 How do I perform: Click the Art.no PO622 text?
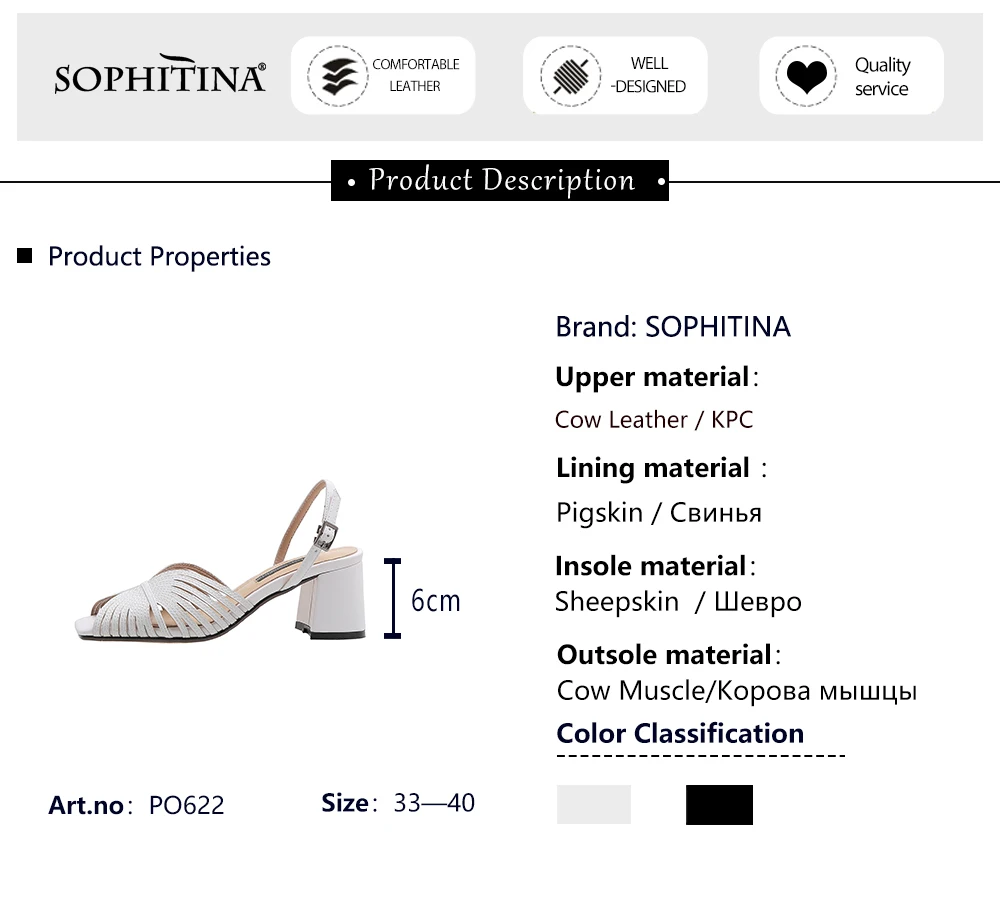coord(136,805)
